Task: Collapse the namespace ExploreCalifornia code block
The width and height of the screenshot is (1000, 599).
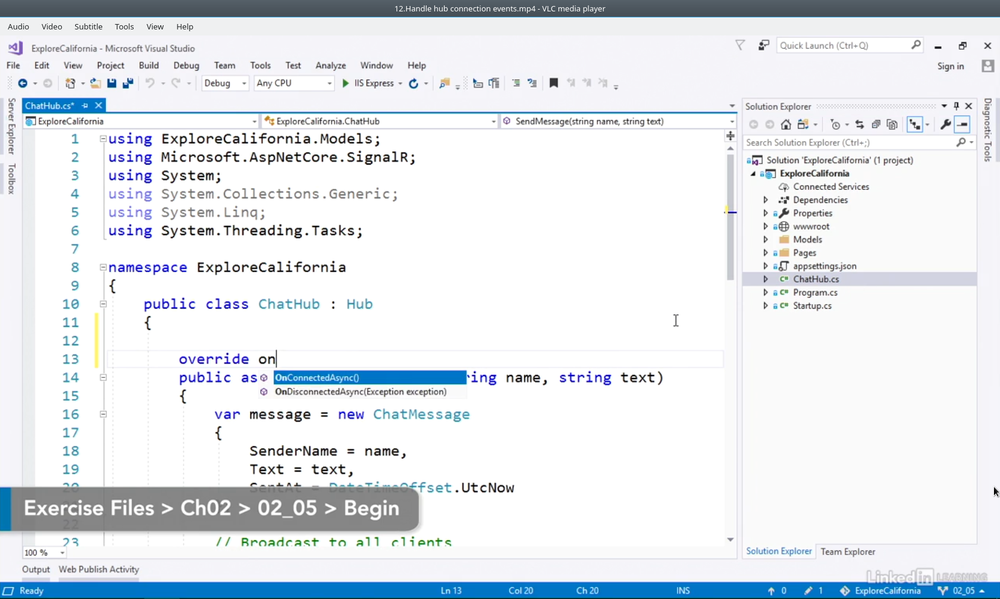Action: (103, 267)
